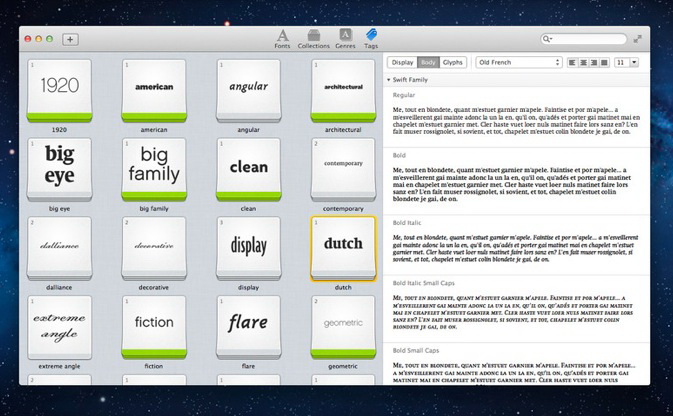The height and width of the screenshot is (416, 673).
Task: Select the big family tag tile
Action: click(x=154, y=170)
